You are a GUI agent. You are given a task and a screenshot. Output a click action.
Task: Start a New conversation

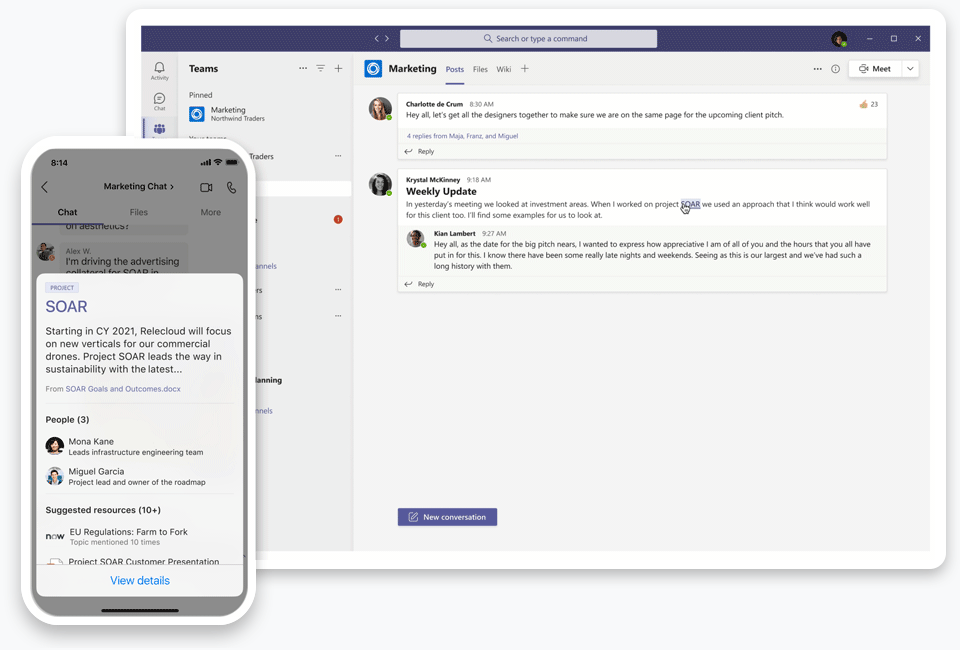coord(447,516)
